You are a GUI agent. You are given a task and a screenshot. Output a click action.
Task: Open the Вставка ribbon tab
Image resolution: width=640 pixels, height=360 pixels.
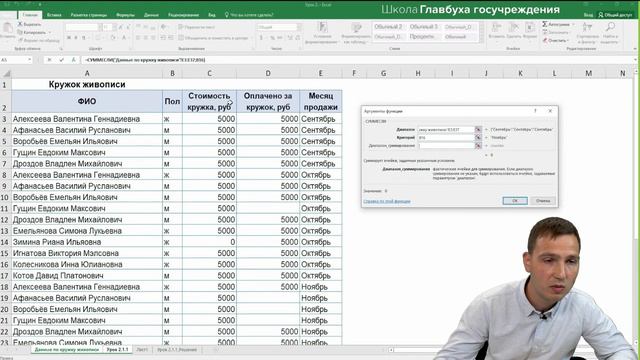[54, 15]
